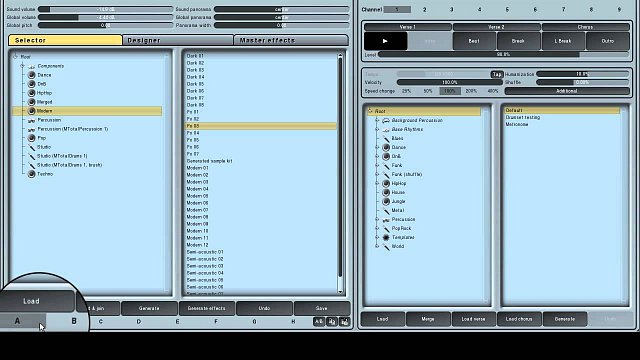This screenshot has width=640, height=360.
Task: Select preset slot F
Action: [x=216, y=322]
